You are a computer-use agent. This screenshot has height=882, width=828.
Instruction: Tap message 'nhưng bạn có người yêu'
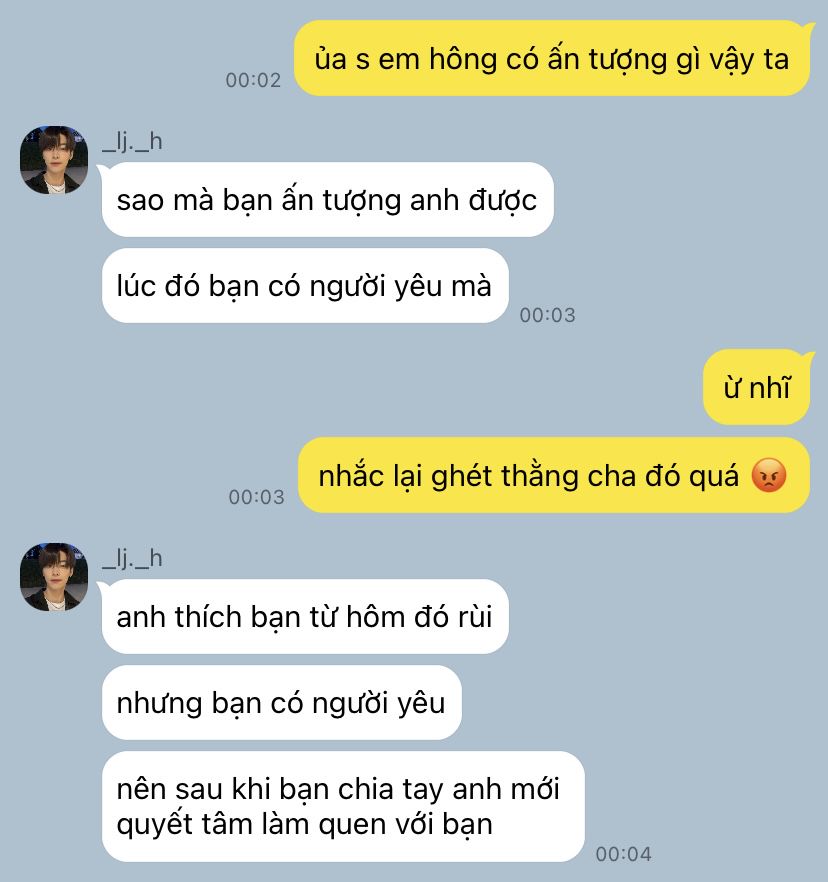(x=281, y=703)
